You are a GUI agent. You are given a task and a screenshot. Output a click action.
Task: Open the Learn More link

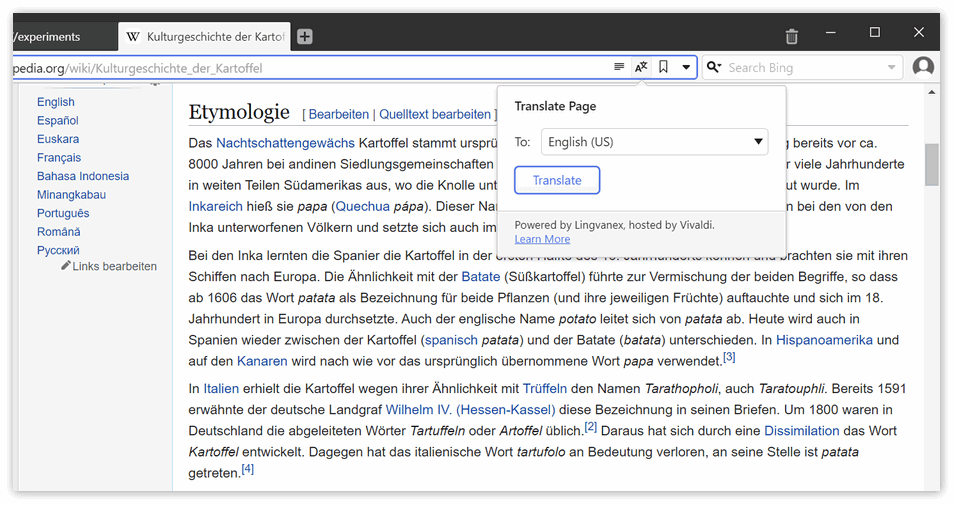[x=542, y=240]
